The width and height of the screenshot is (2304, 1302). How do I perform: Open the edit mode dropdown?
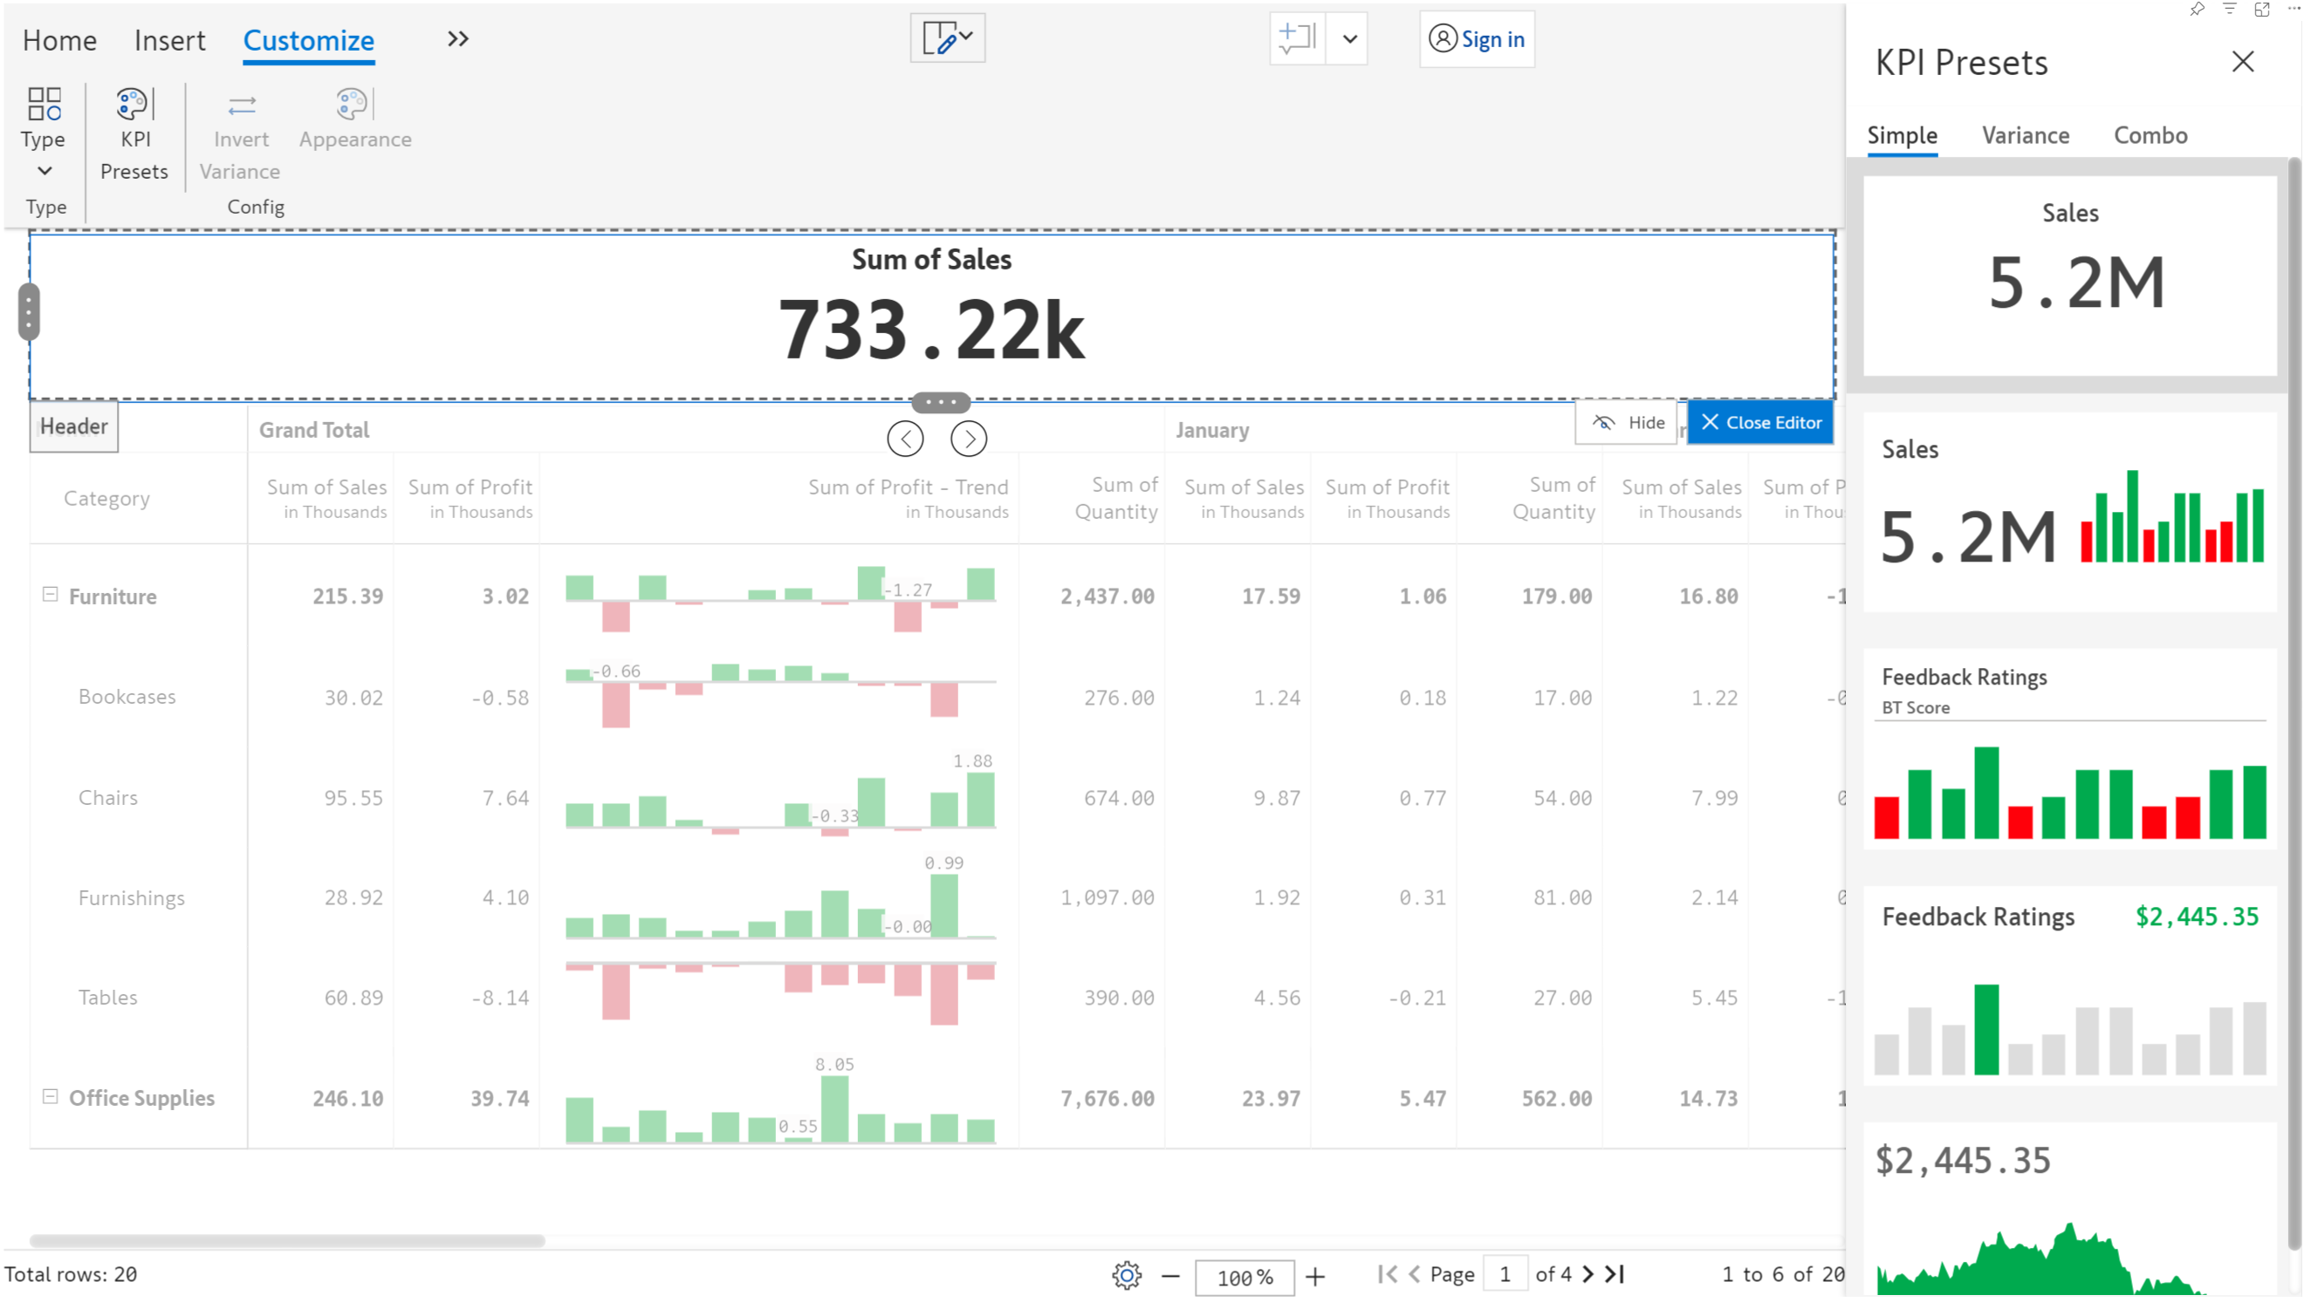click(947, 38)
